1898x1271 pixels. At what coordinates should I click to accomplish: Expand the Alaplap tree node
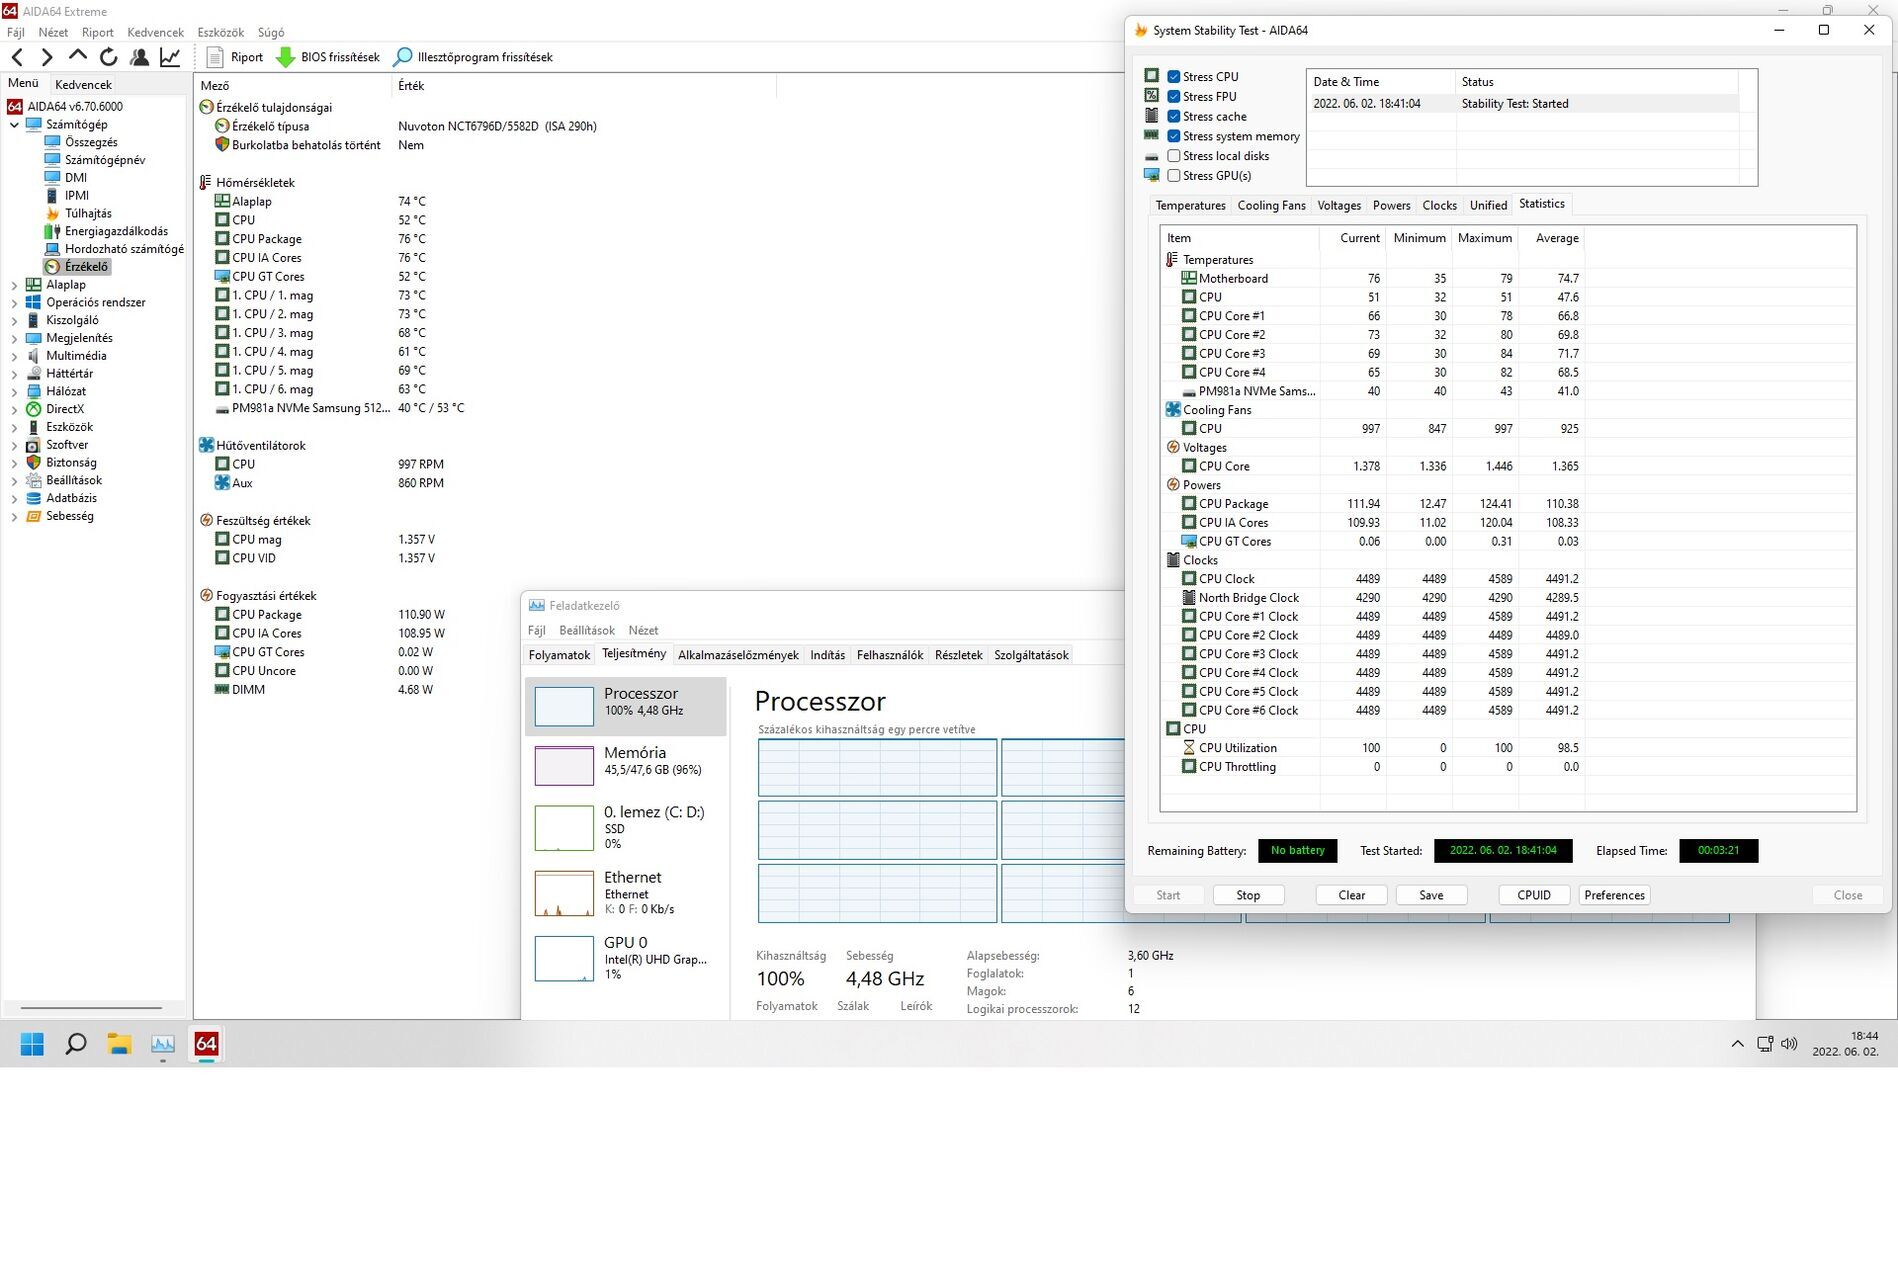click(x=14, y=285)
